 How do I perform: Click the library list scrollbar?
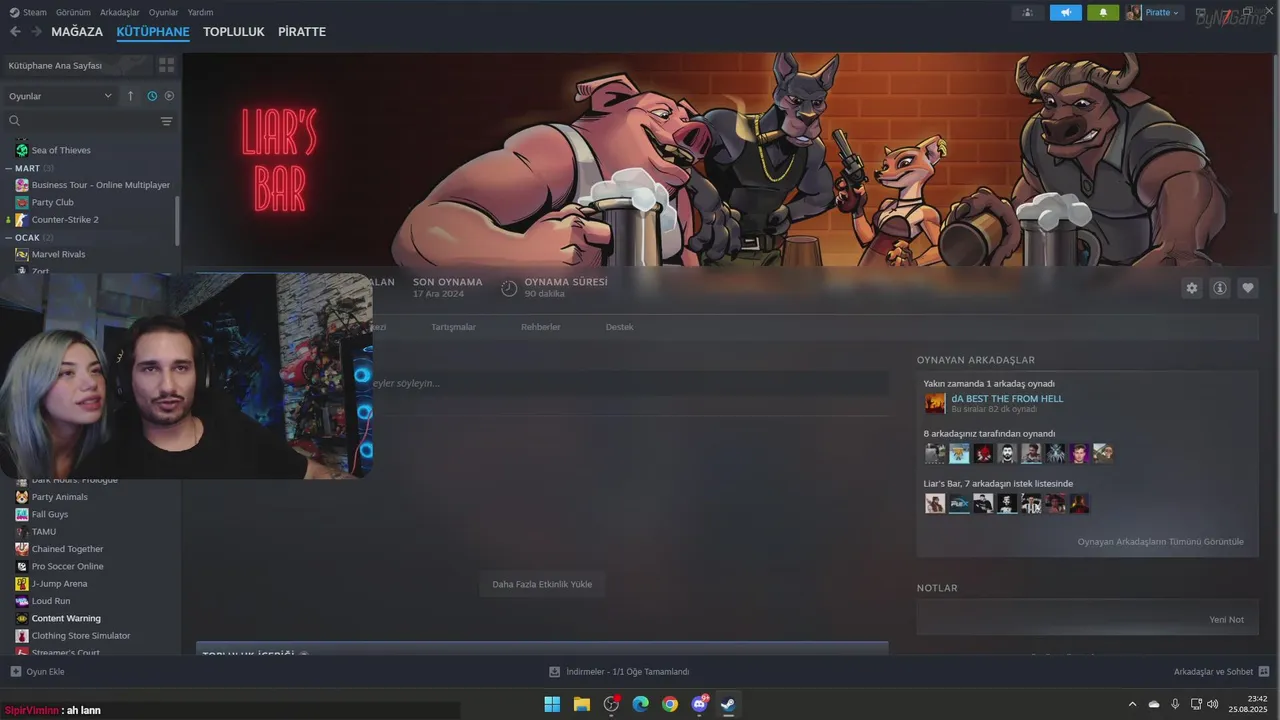click(x=178, y=220)
